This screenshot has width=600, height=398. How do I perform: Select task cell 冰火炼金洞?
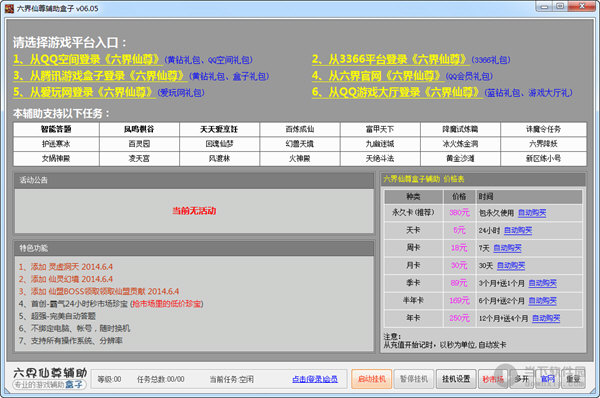click(460, 144)
